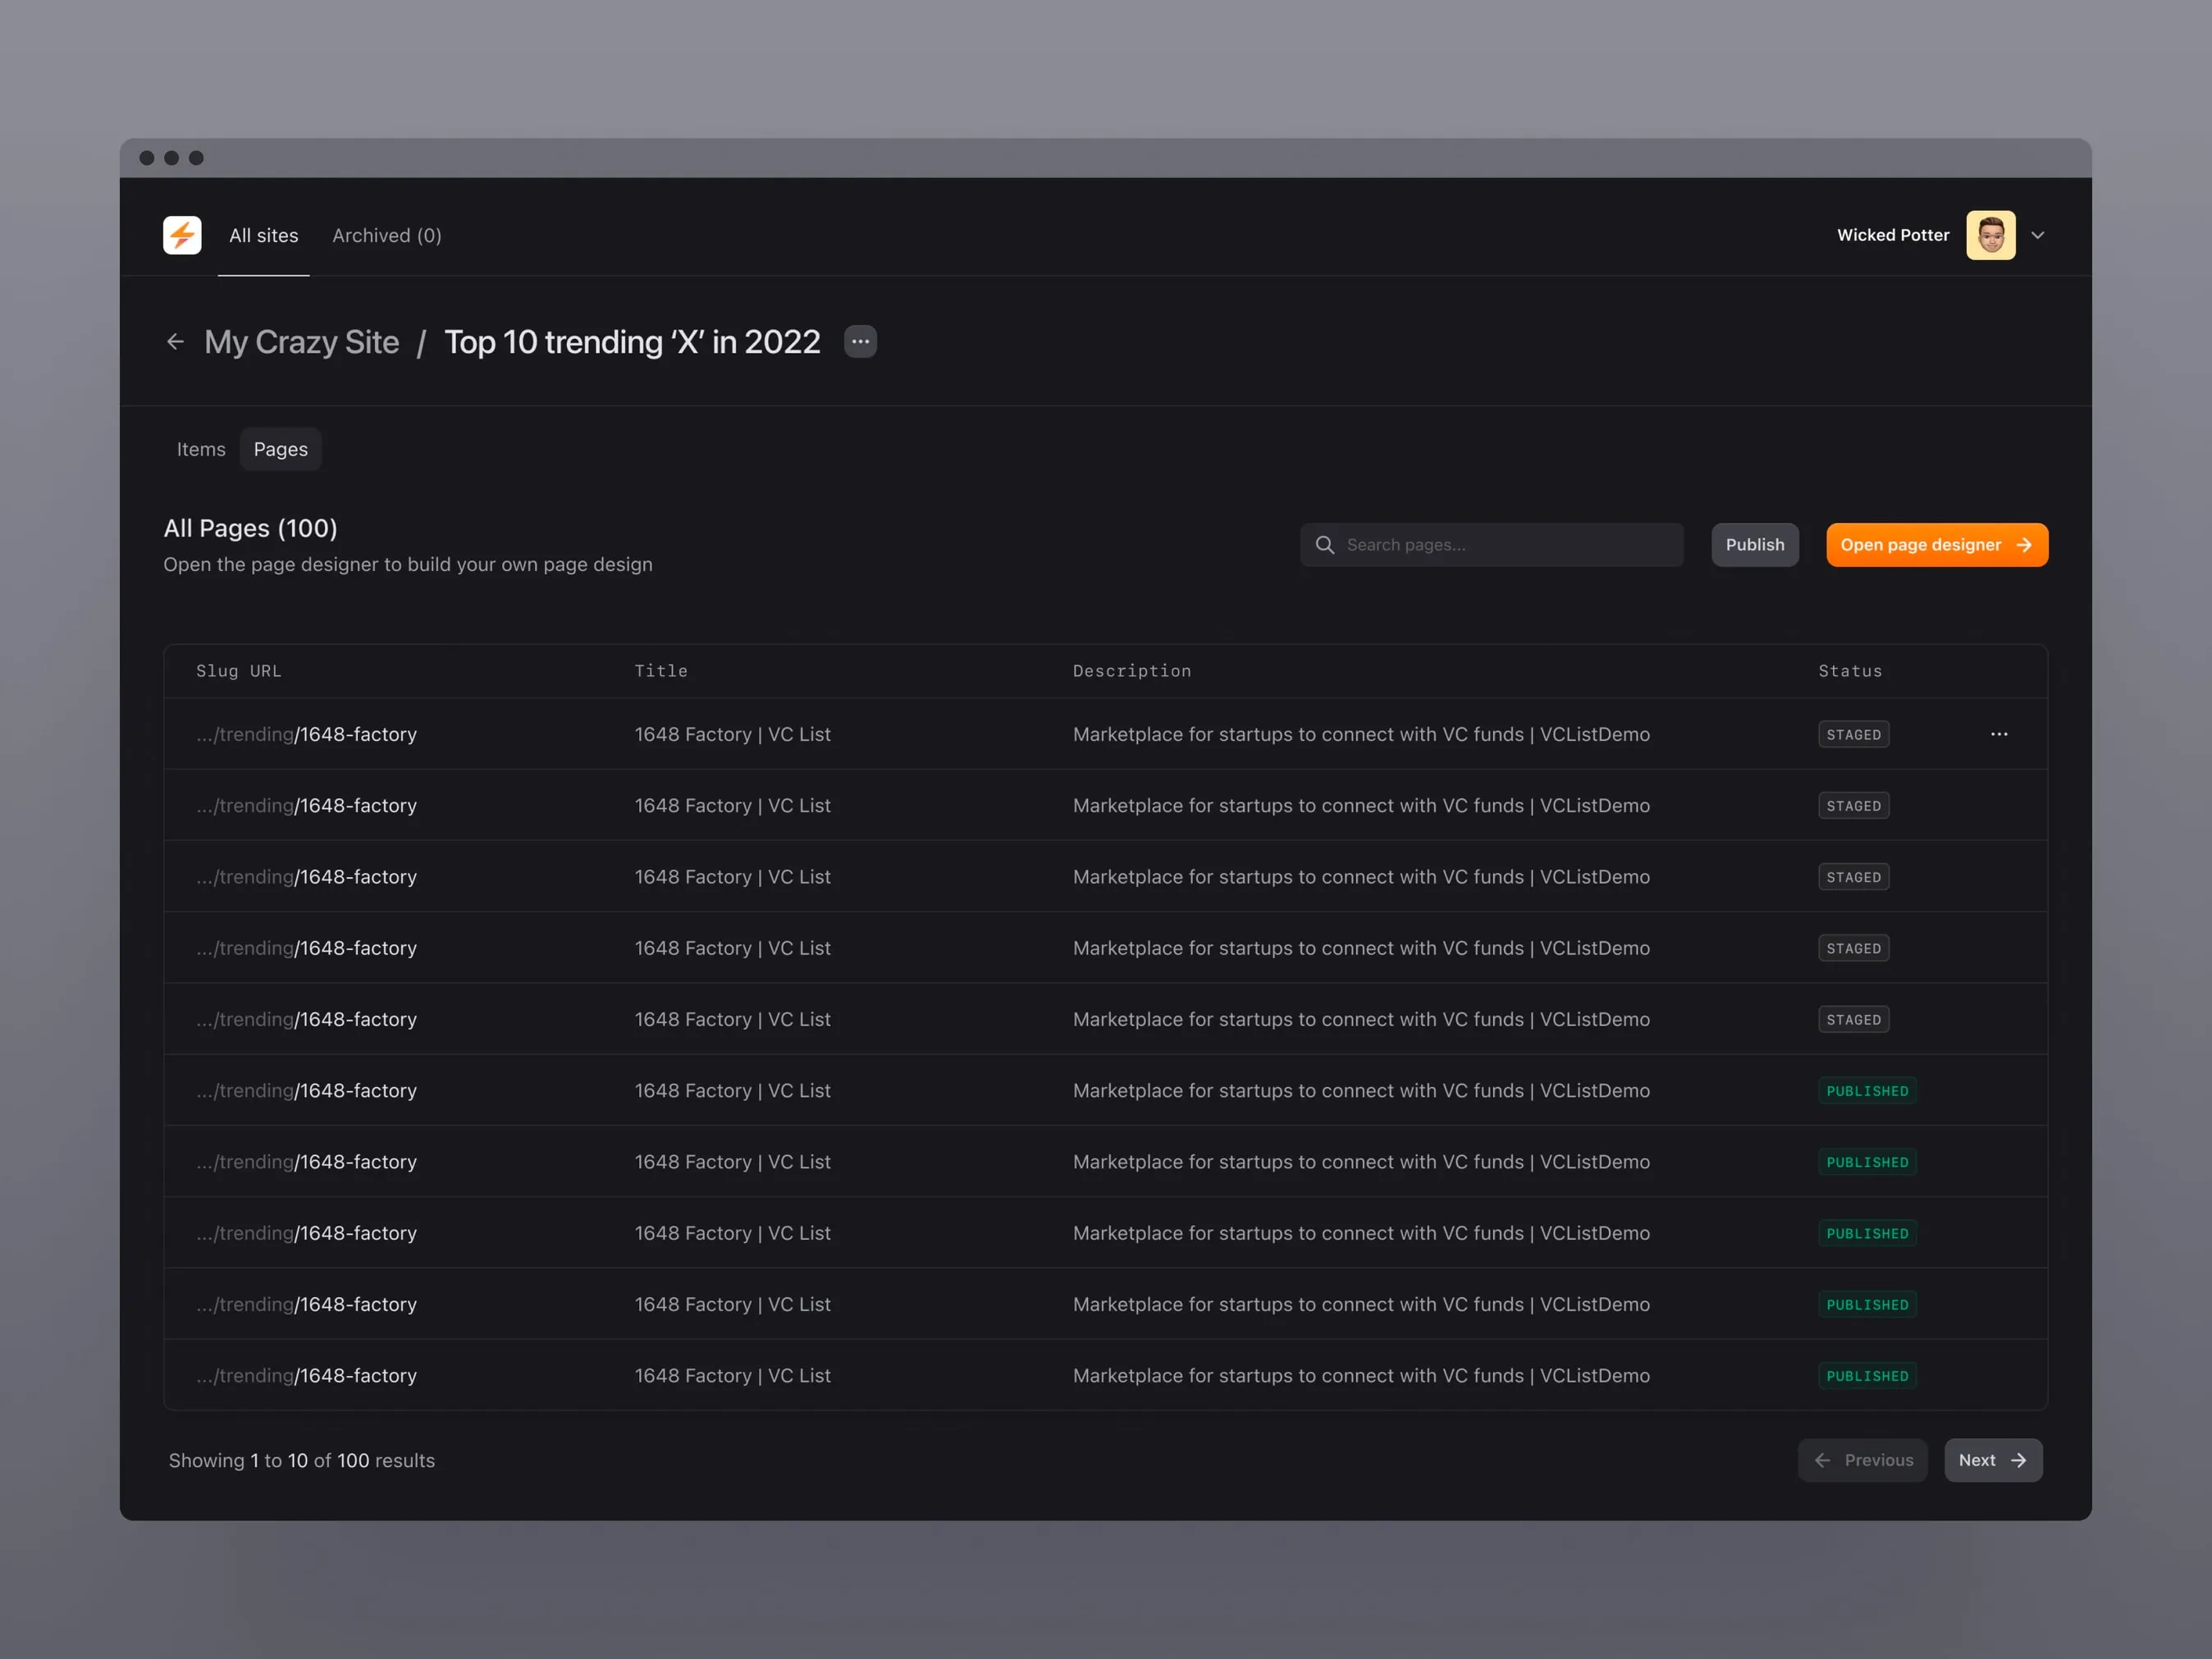This screenshot has height=1659, width=2212.
Task: Click the Wicked Potter username
Action: click(1892, 235)
